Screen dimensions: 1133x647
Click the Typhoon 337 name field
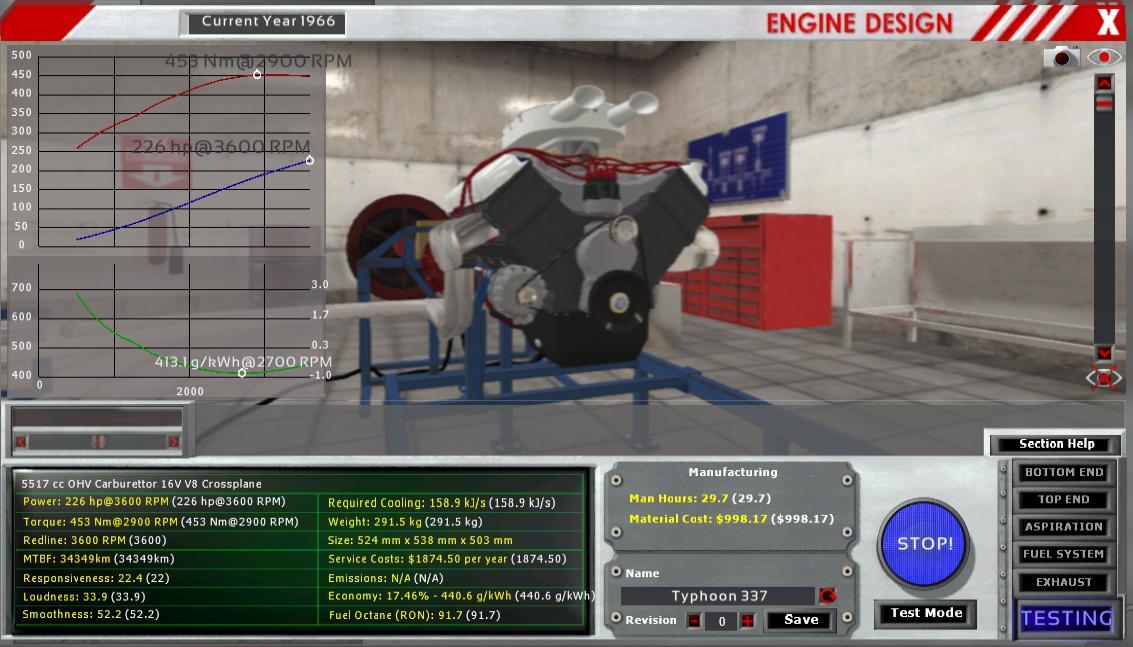click(x=718, y=596)
